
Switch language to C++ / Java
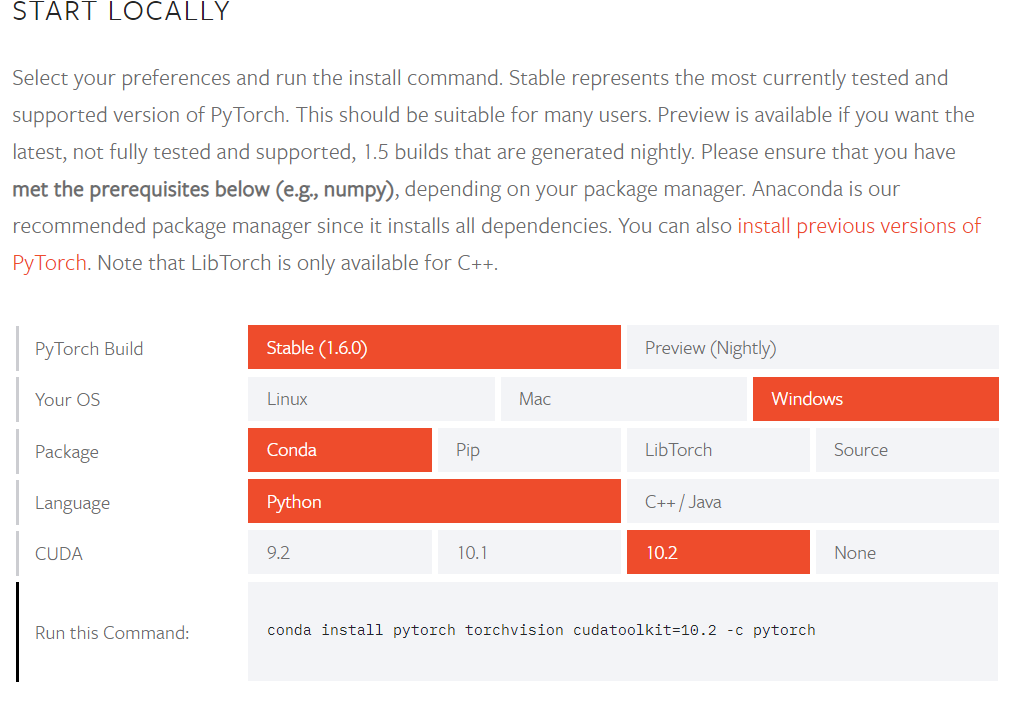tap(811, 502)
